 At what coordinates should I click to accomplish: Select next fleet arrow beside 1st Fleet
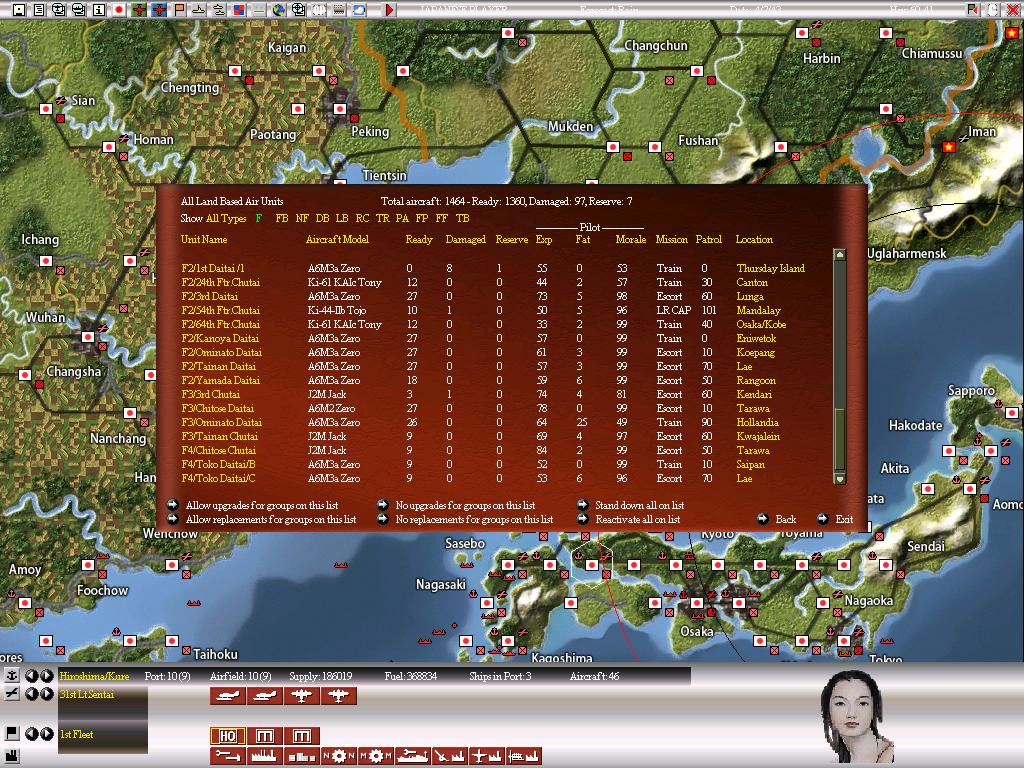pos(46,734)
